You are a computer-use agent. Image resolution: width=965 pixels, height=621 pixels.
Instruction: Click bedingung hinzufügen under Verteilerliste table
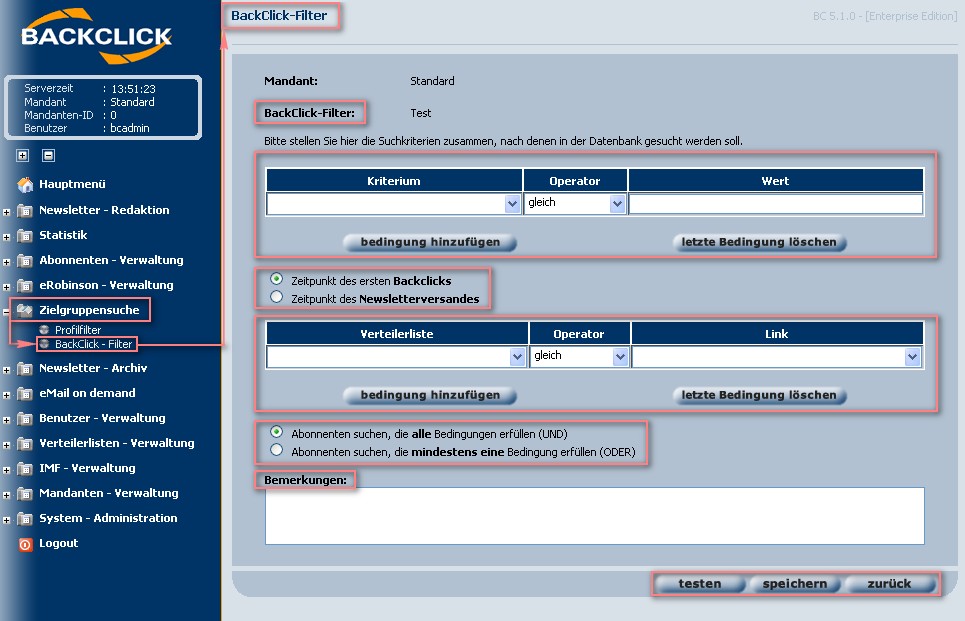pos(430,395)
